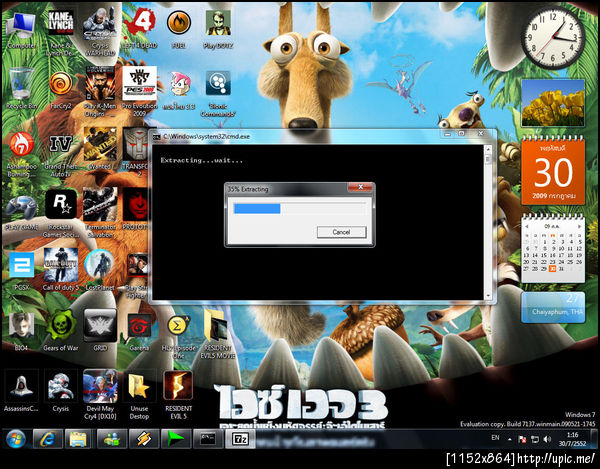Open the Chaiyaphum weather gadget
Image resolution: width=600 pixels, height=469 pixels.
click(553, 307)
